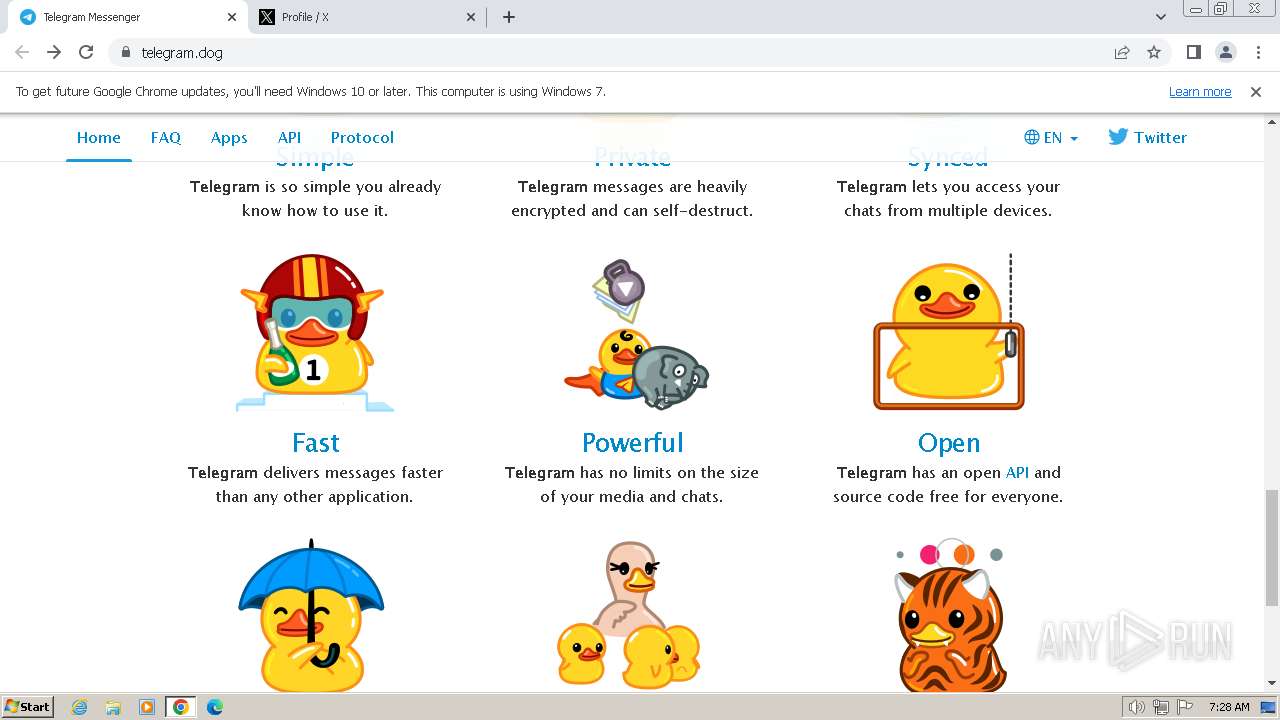Click the globe icon beside EN
1280x720 pixels.
tap(1032, 138)
